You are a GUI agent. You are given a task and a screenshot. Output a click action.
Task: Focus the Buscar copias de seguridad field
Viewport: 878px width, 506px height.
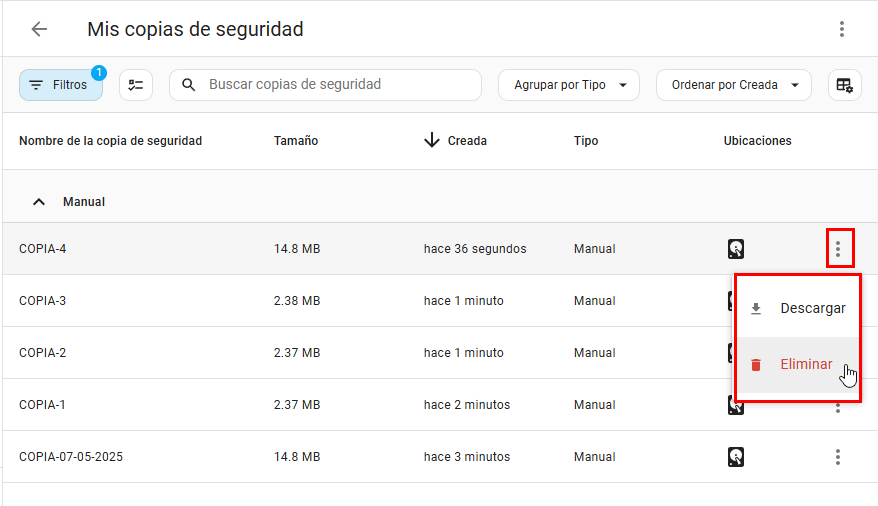(x=330, y=85)
